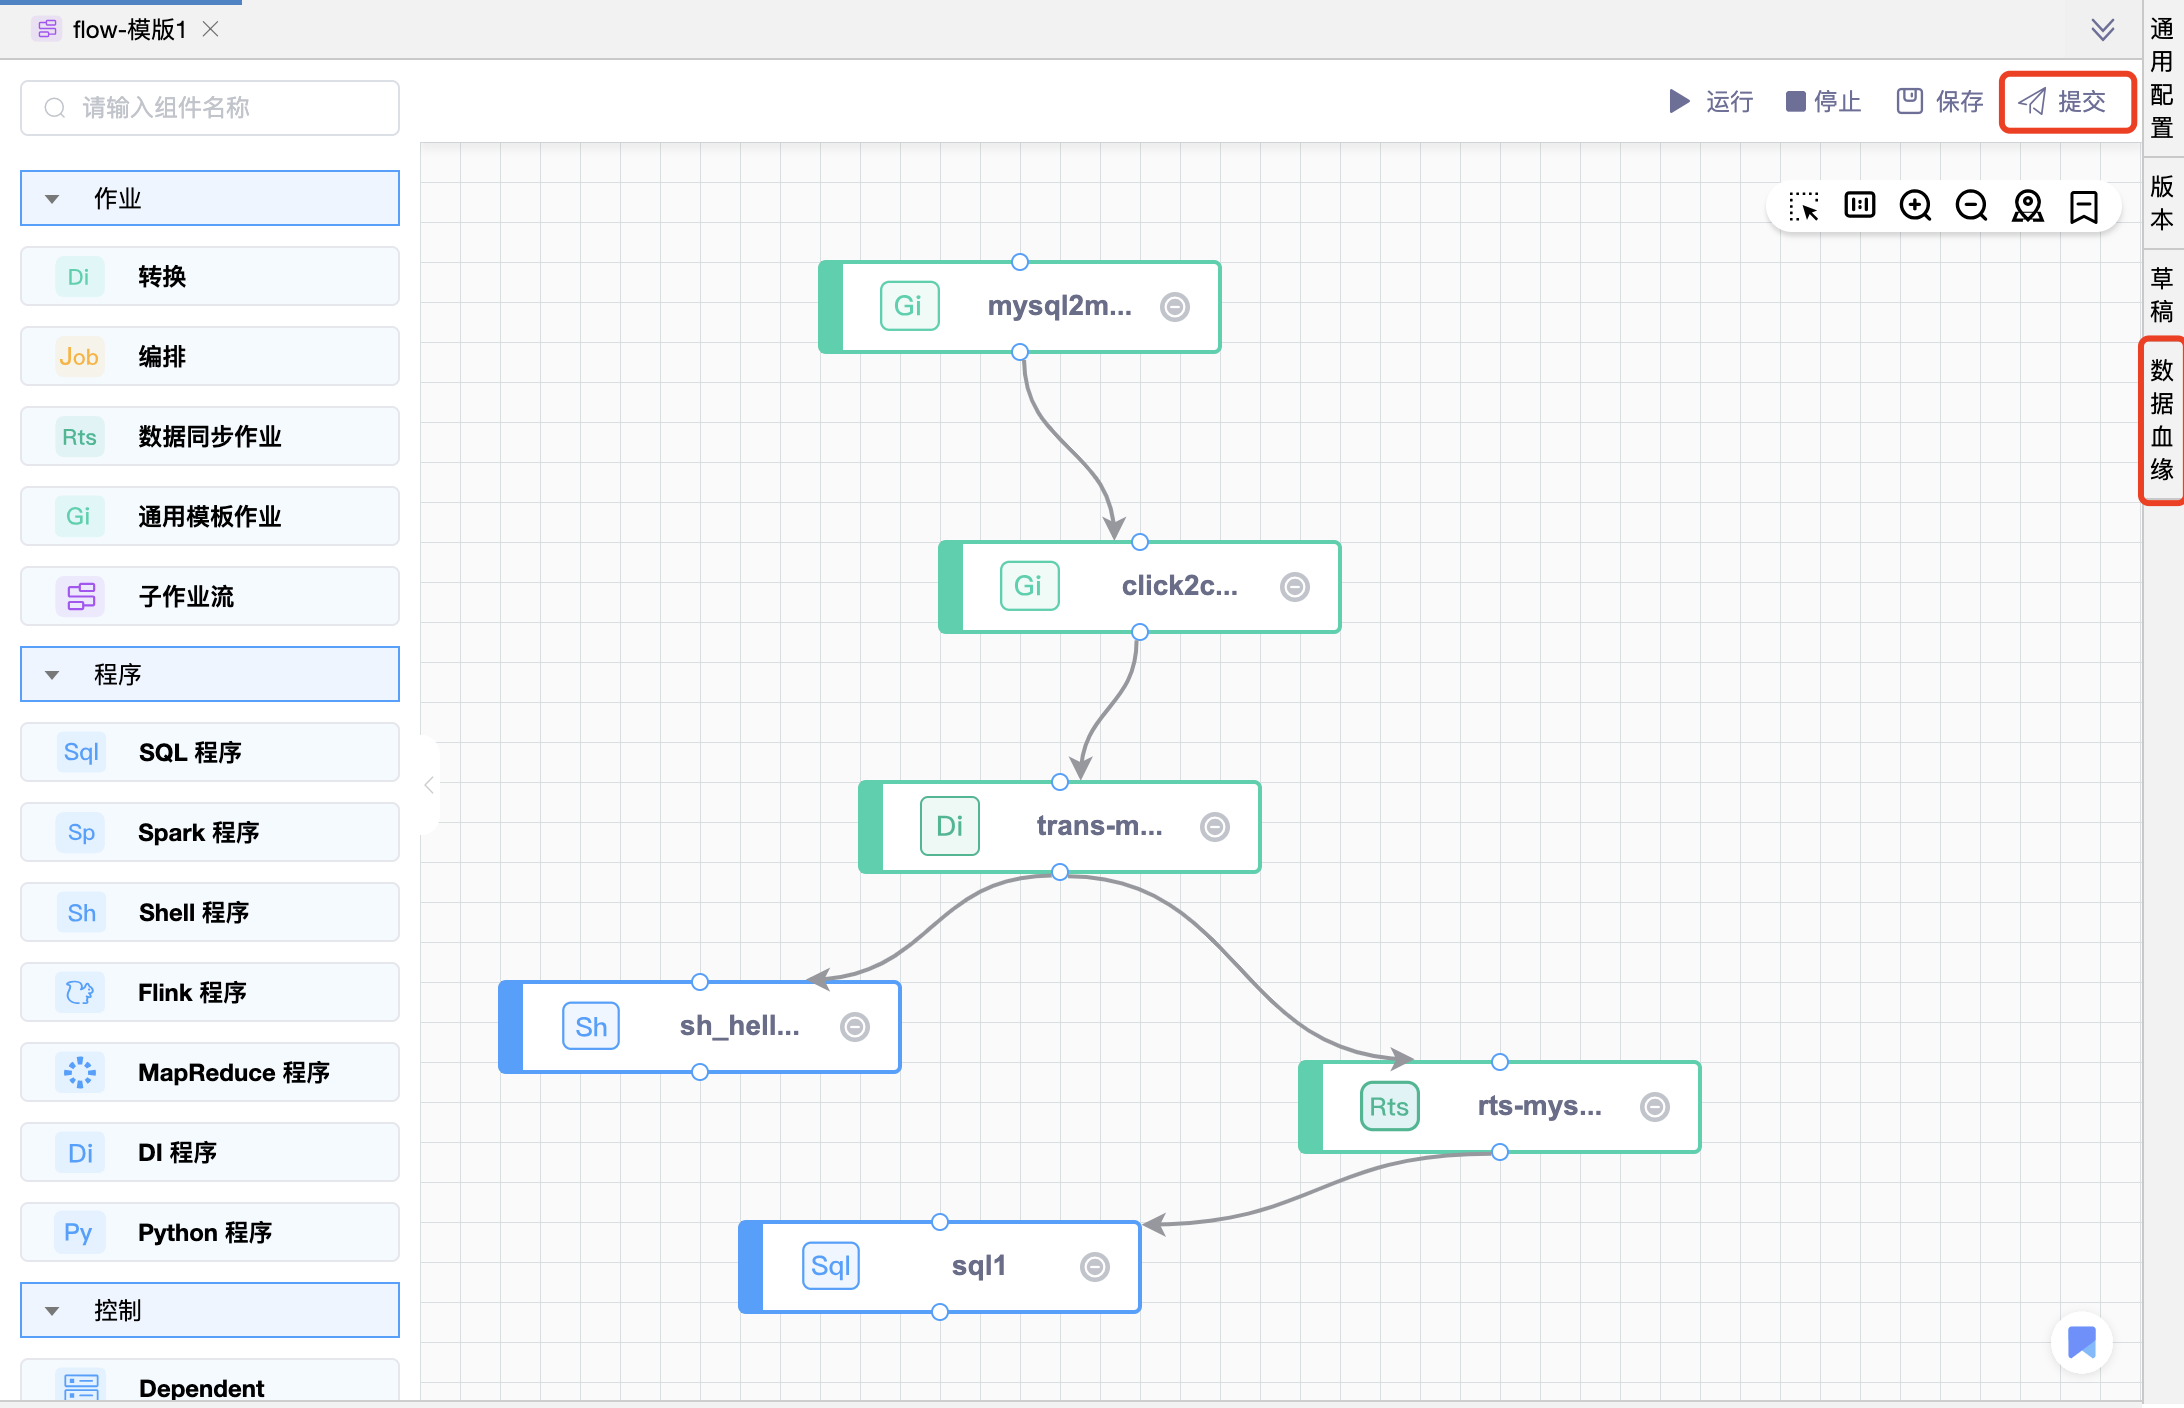Toggle the circle-minus on rts-mys node
2184x1408 pixels.
tap(1655, 1107)
